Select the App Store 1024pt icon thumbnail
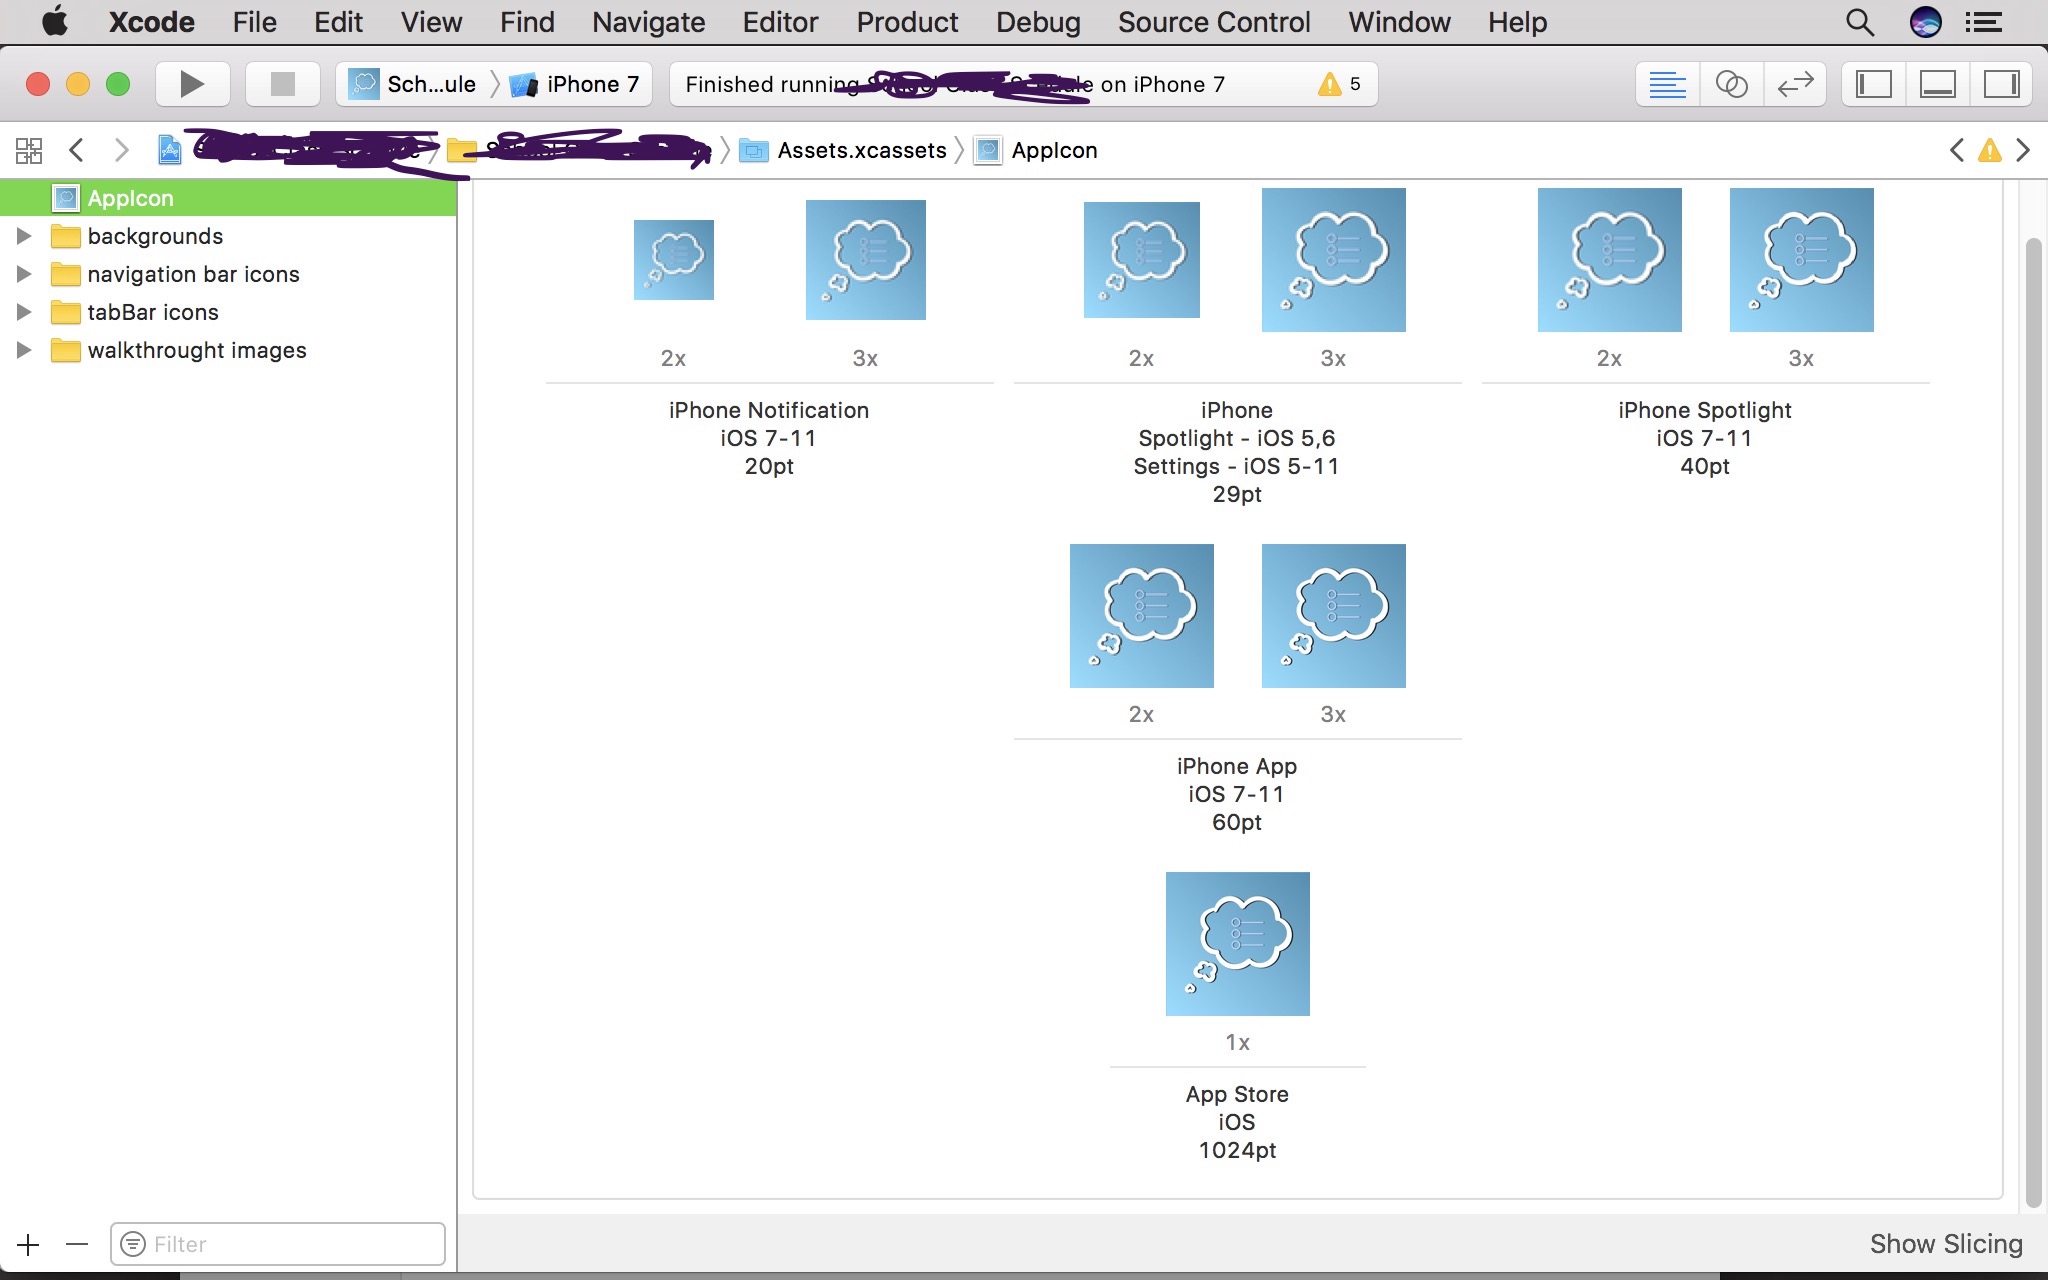Image resolution: width=2048 pixels, height=1280 pixels. [1237, 944]
